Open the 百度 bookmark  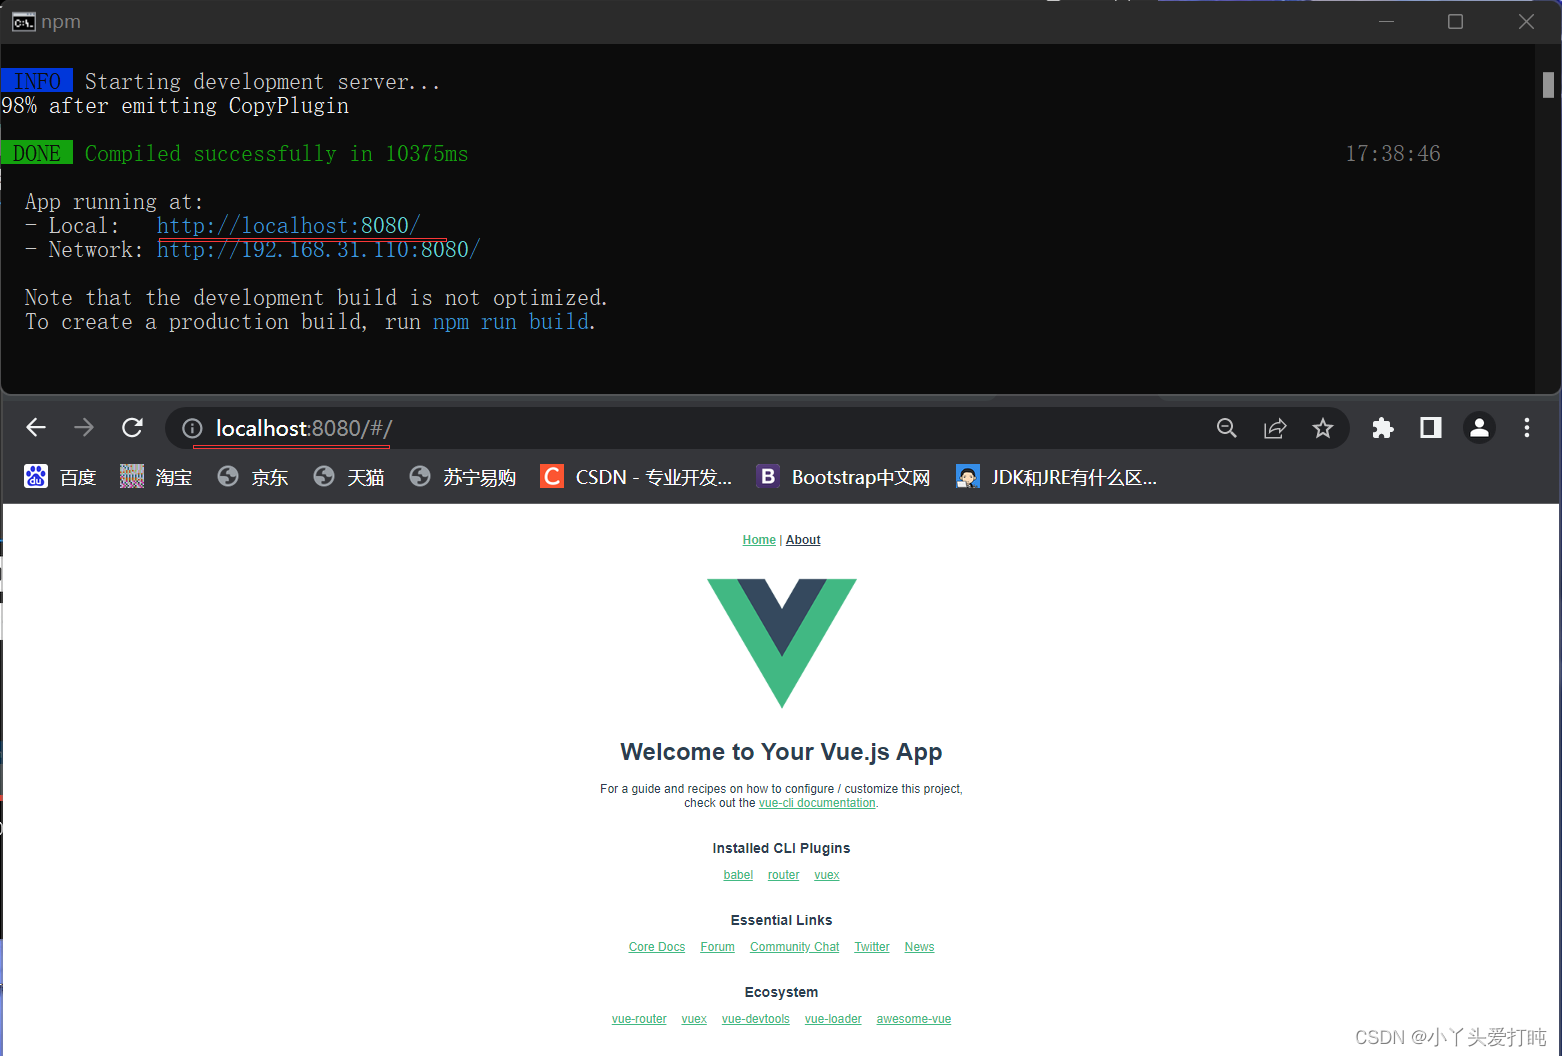[60, 477]
